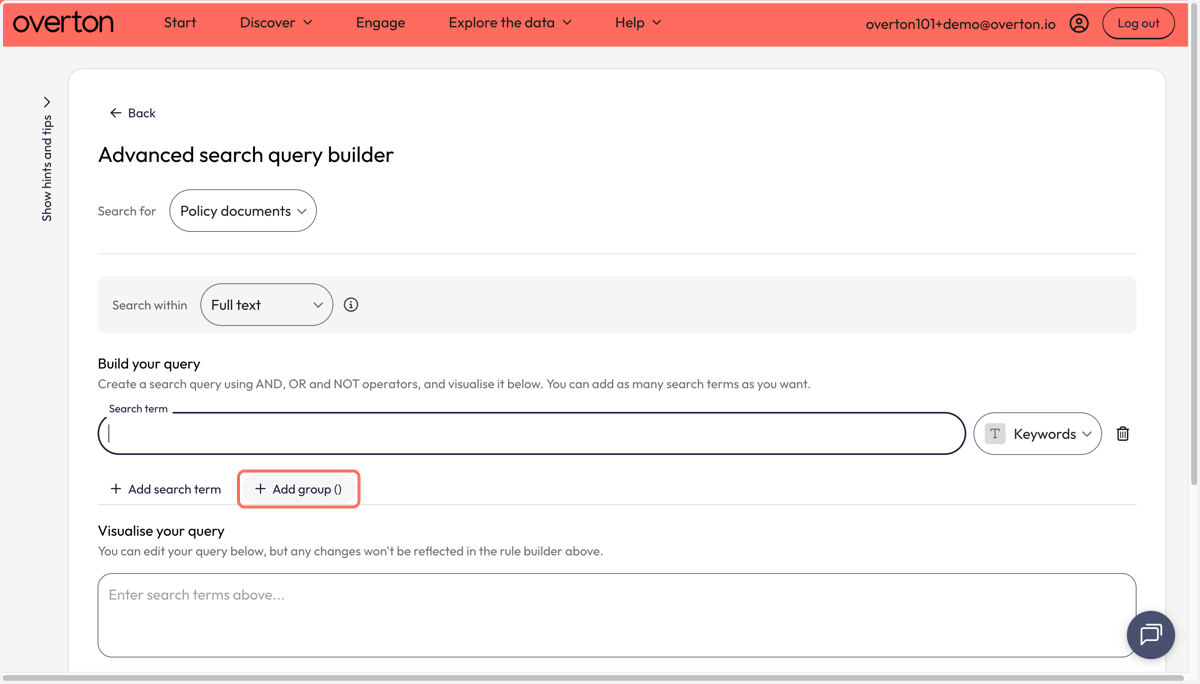Open the Policy documents dropdown
Viewport: 1200px width, 684px height.
pyautogui.click(x=243, y=211)
